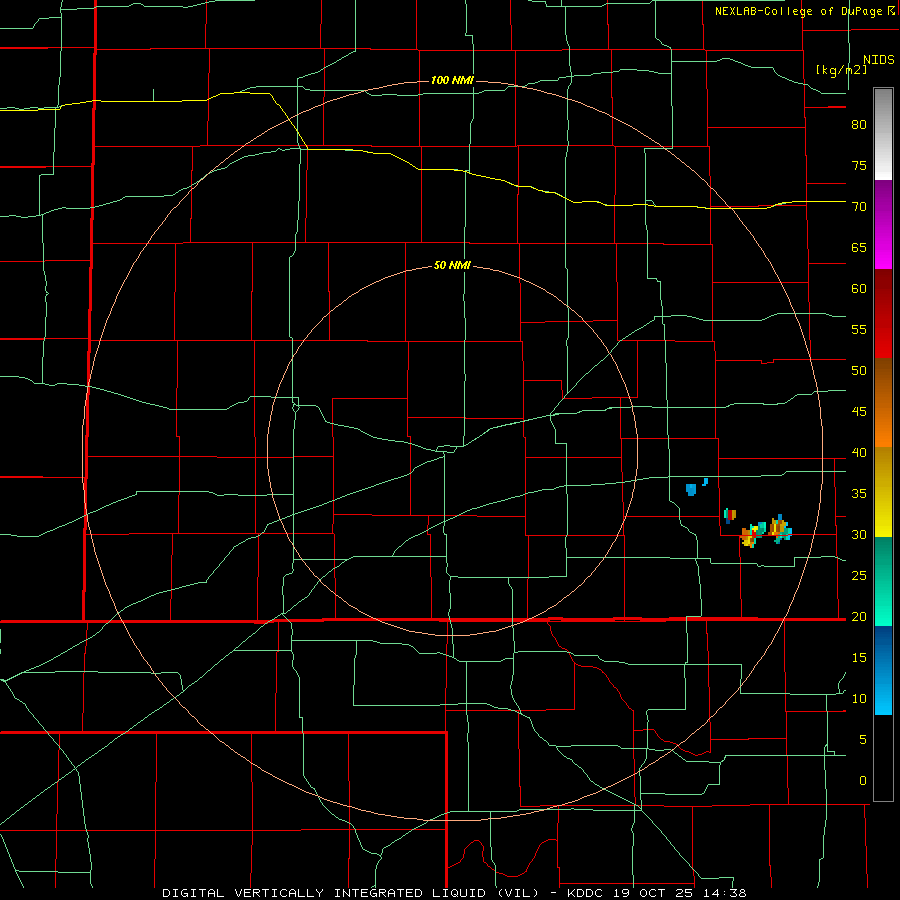This screenshot has width=900, height=900.
Task: Click the scale value 40
Action: pyautogui.click(x=859, y=452)
